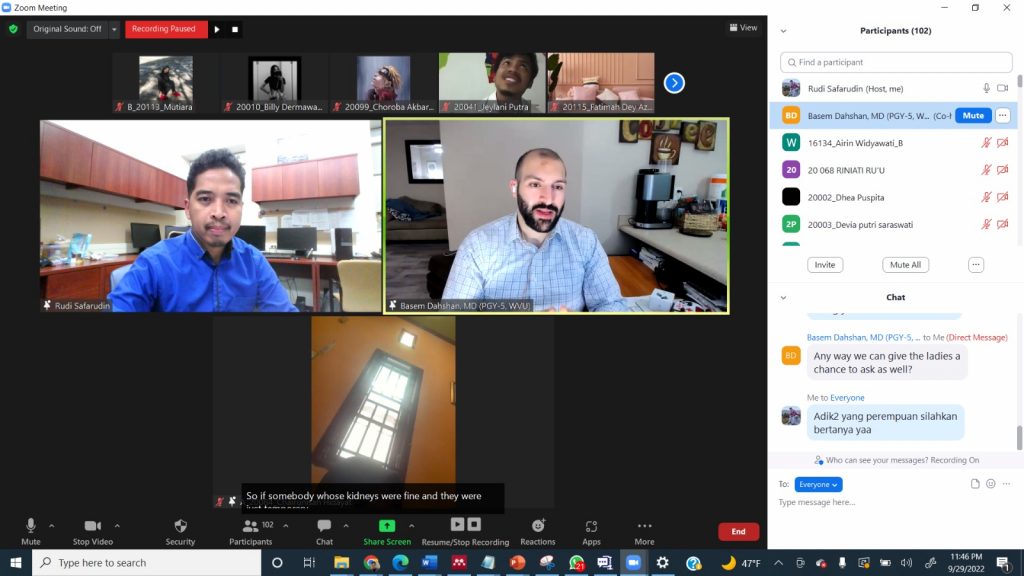Click the Invite button
Image resolution: width=1024 pixels, height=576 pixels.
point(825,265)
